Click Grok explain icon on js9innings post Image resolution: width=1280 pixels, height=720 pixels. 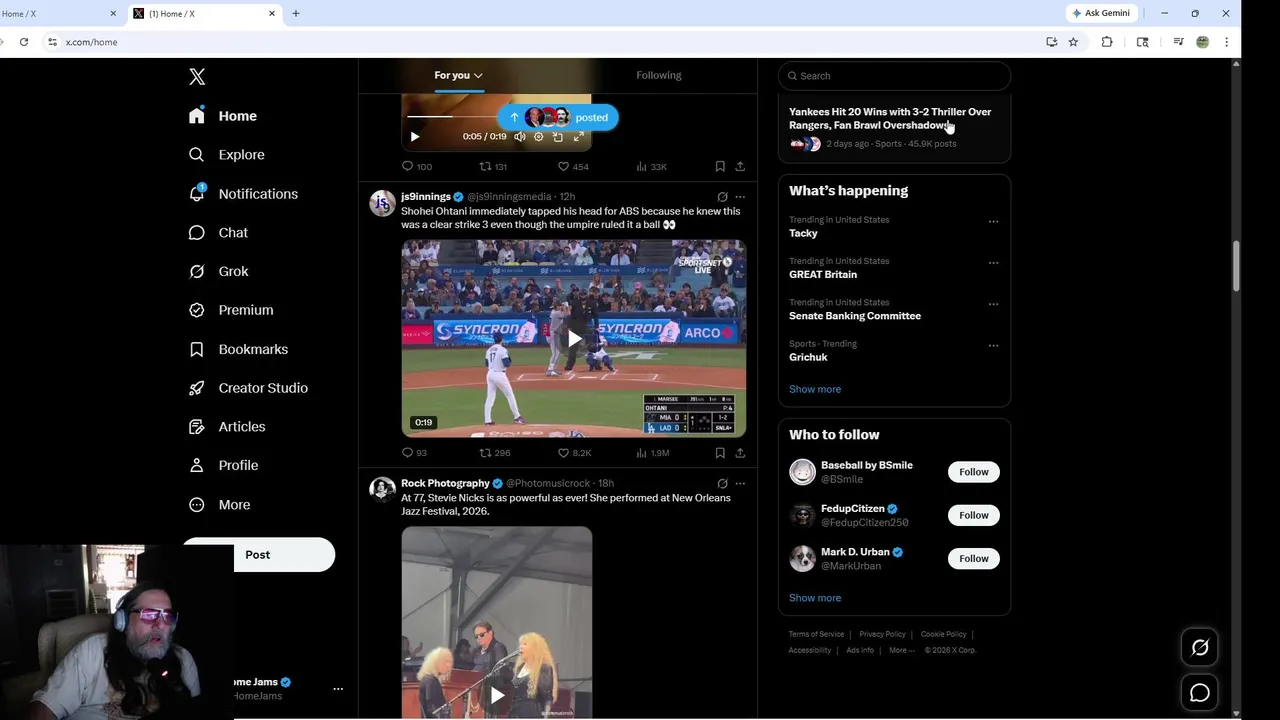point(722,197)
